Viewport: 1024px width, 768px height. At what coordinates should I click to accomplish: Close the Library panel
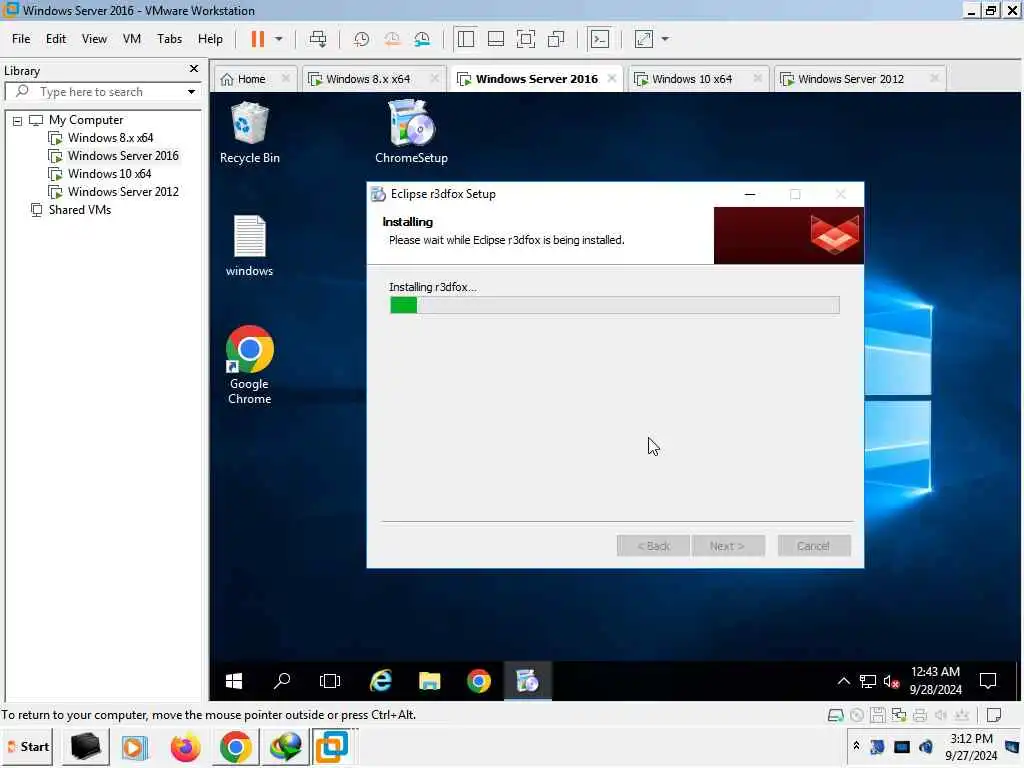(193, 69)
